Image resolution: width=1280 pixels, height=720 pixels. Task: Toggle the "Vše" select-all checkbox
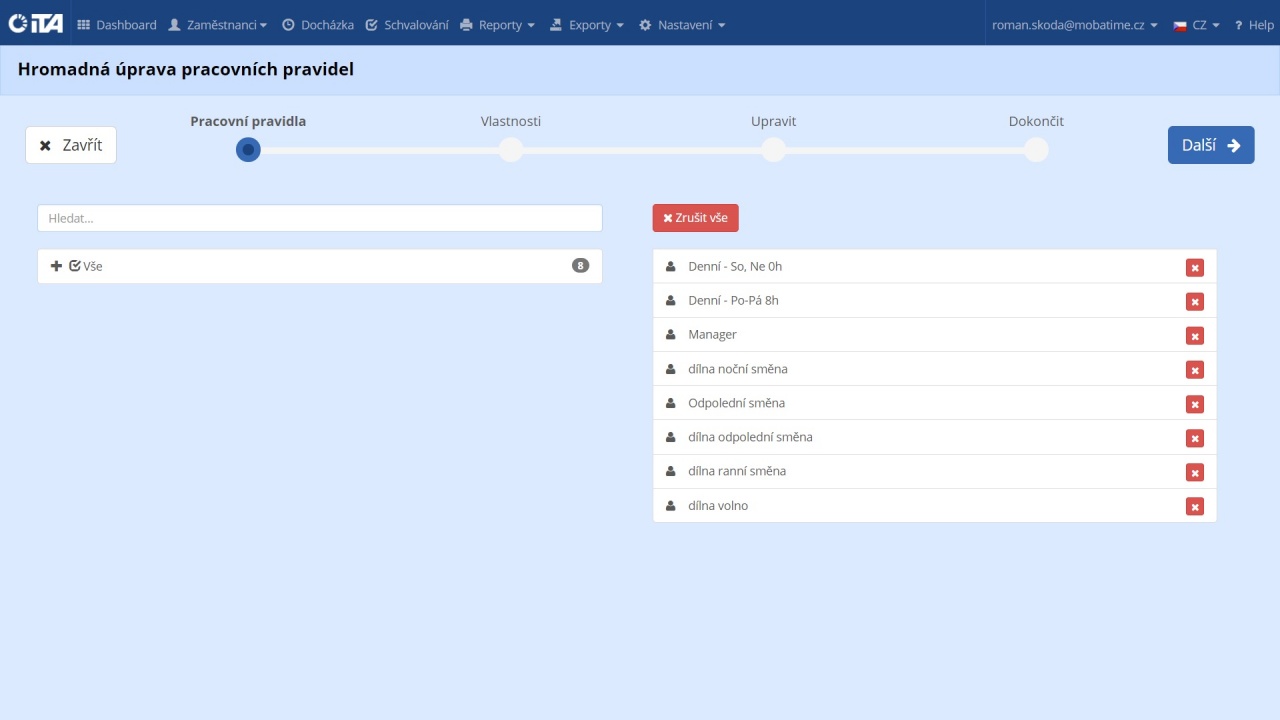tap(75, 266)
